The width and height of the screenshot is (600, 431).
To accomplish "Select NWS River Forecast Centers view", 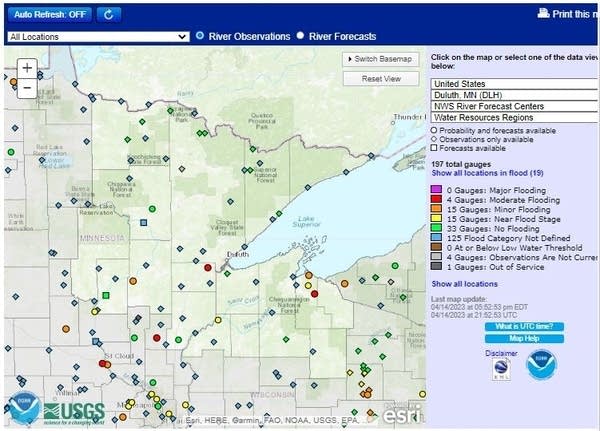I will (514, 106).
